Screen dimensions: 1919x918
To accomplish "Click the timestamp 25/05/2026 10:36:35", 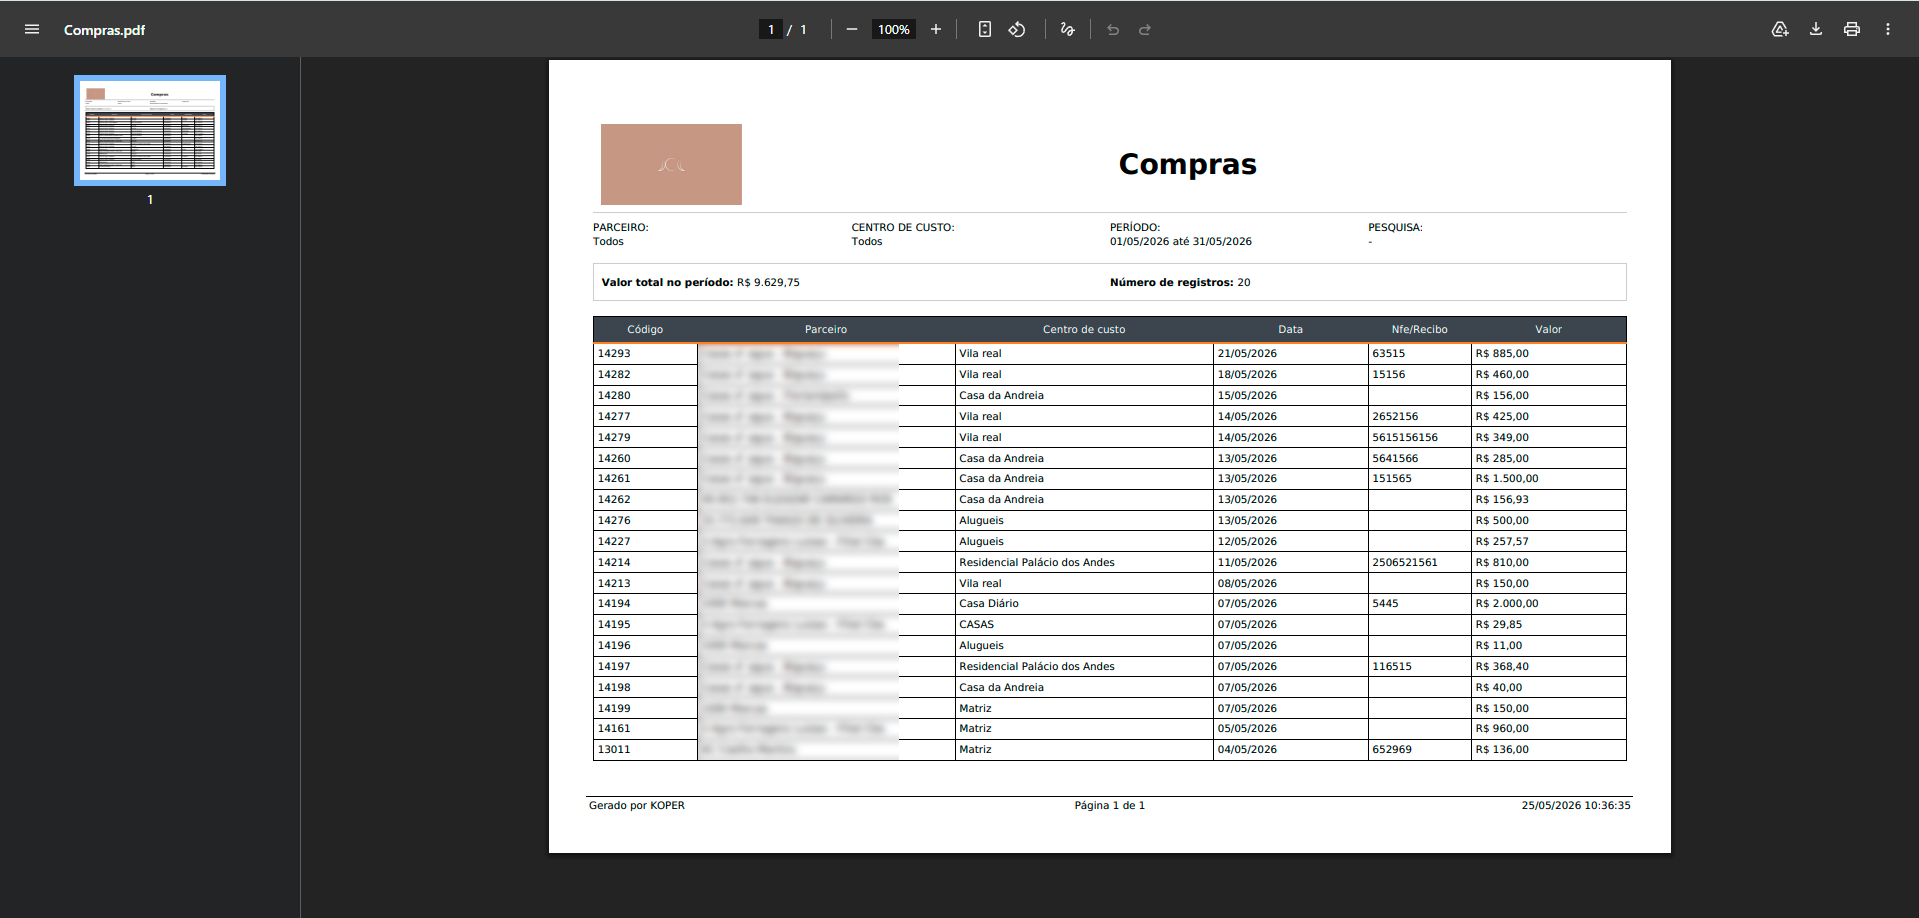I will pyautogui.click(x=1576, y=806).
